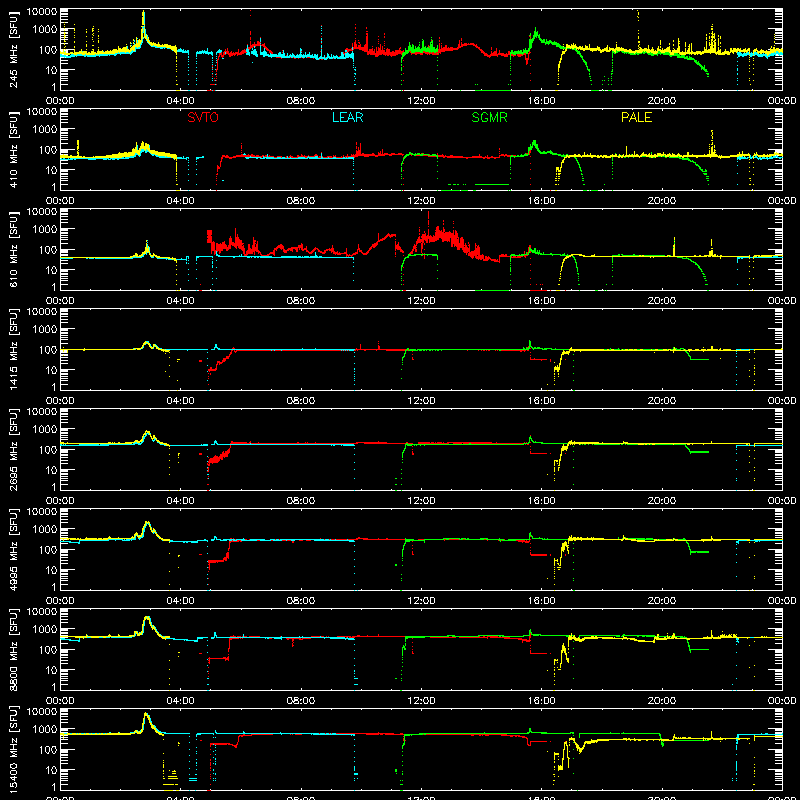Select the 1000 tick value on the 410 MHz axis
The height and width of the screenshot is (800, 800).
45,130
